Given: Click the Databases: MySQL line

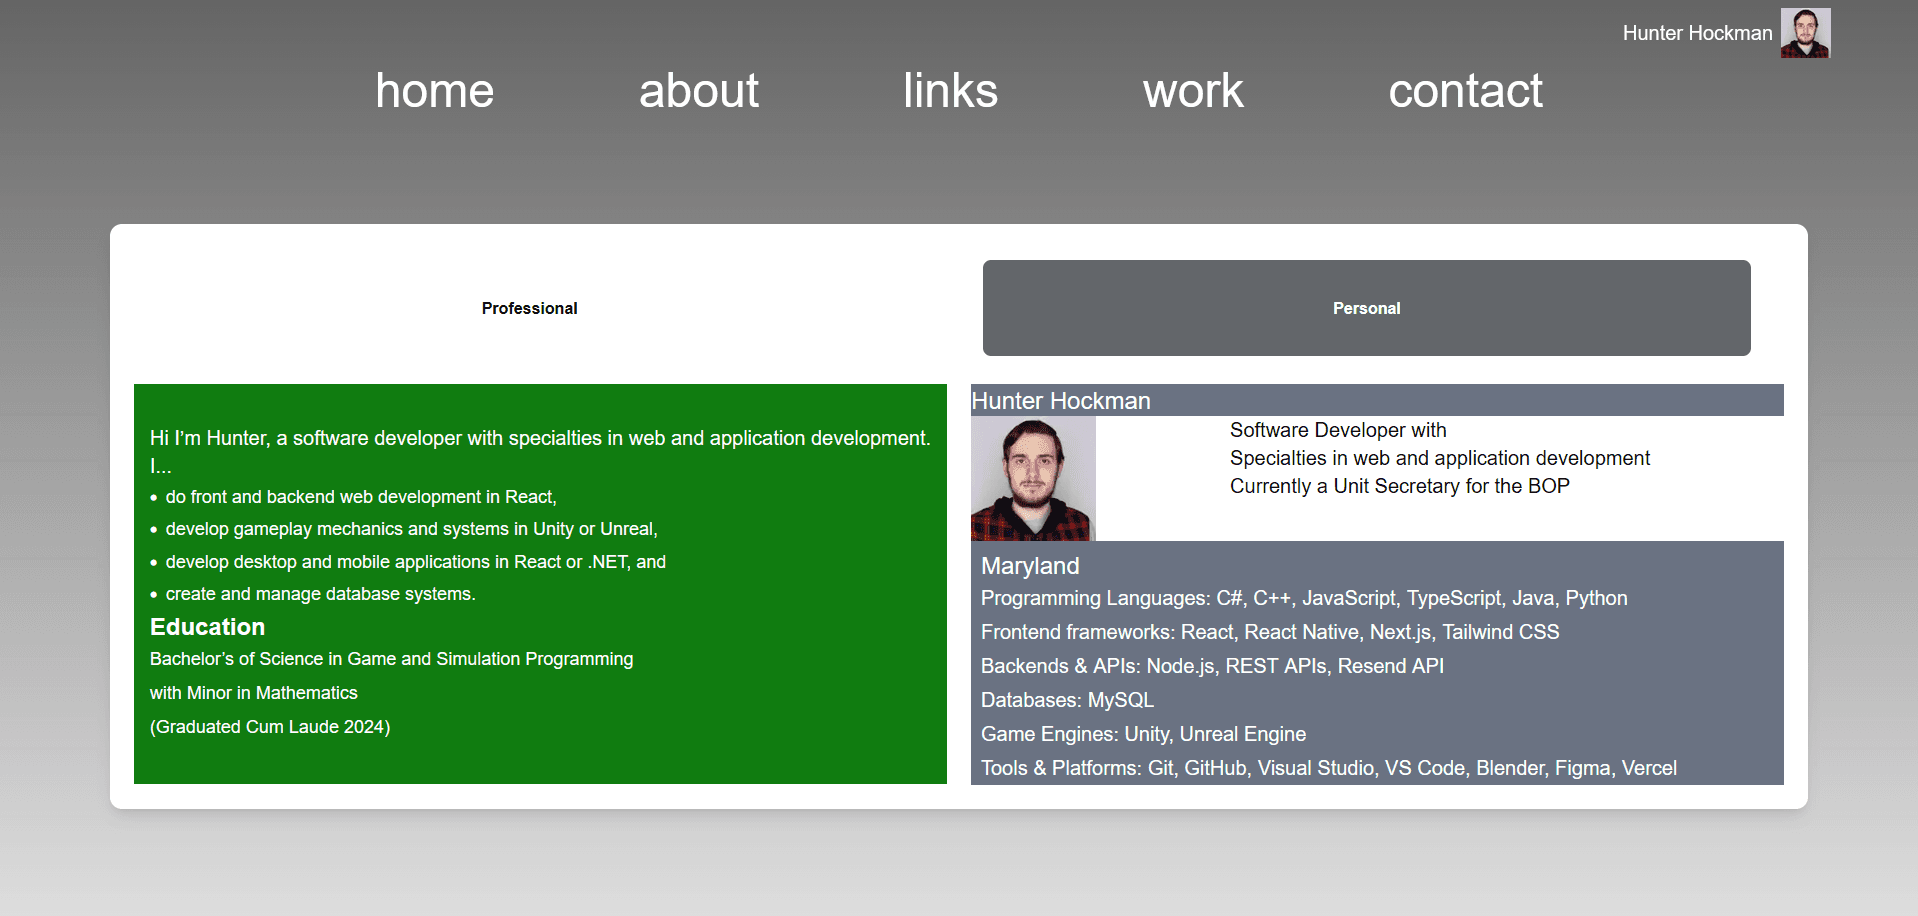Looking at the screenshot, I should click(1067, 700).
